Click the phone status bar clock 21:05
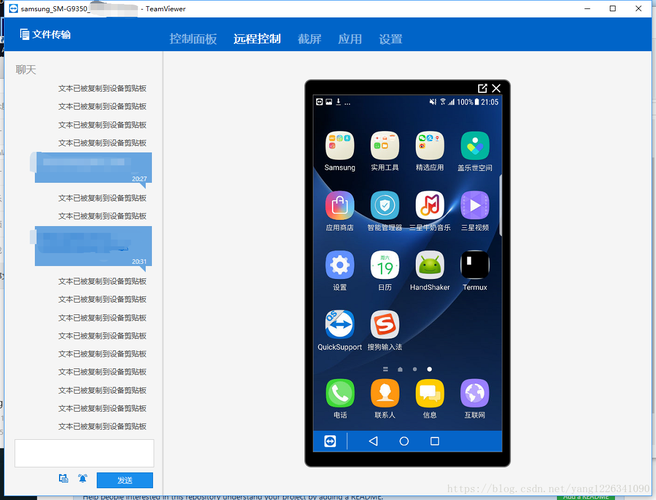Viewport: 656px width, 500px height. click(489, 102)
